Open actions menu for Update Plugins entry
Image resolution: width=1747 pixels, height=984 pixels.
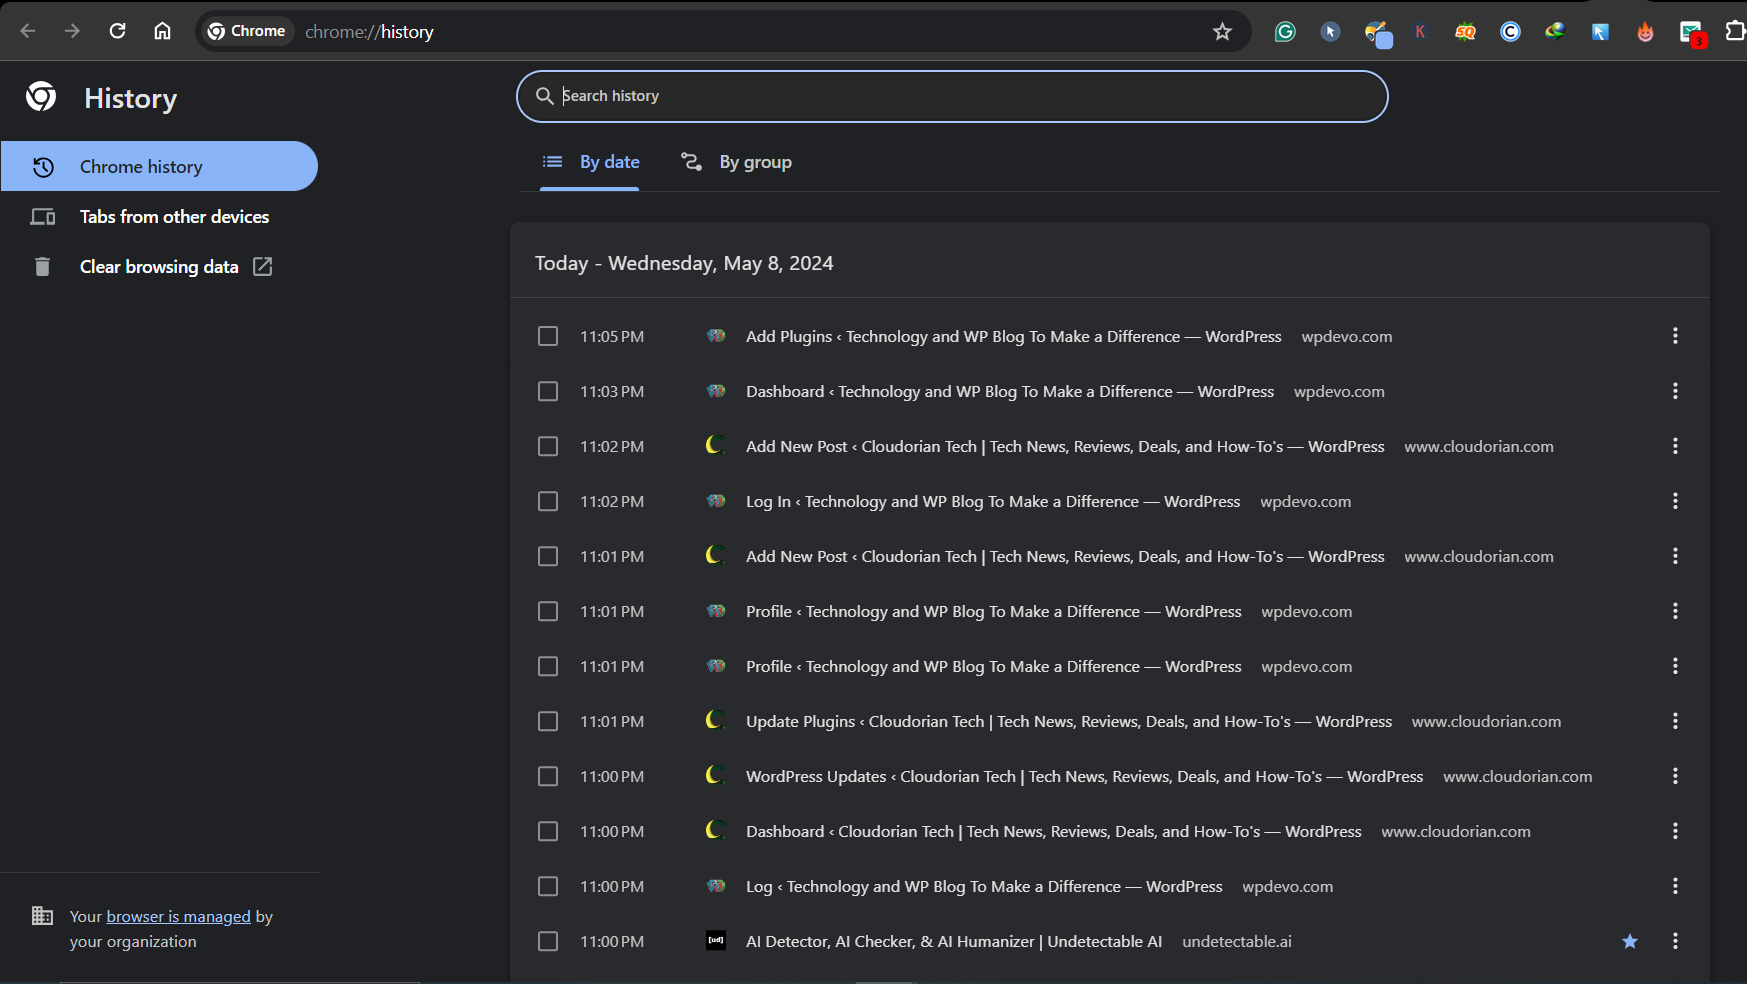[x=1675, y=721]
